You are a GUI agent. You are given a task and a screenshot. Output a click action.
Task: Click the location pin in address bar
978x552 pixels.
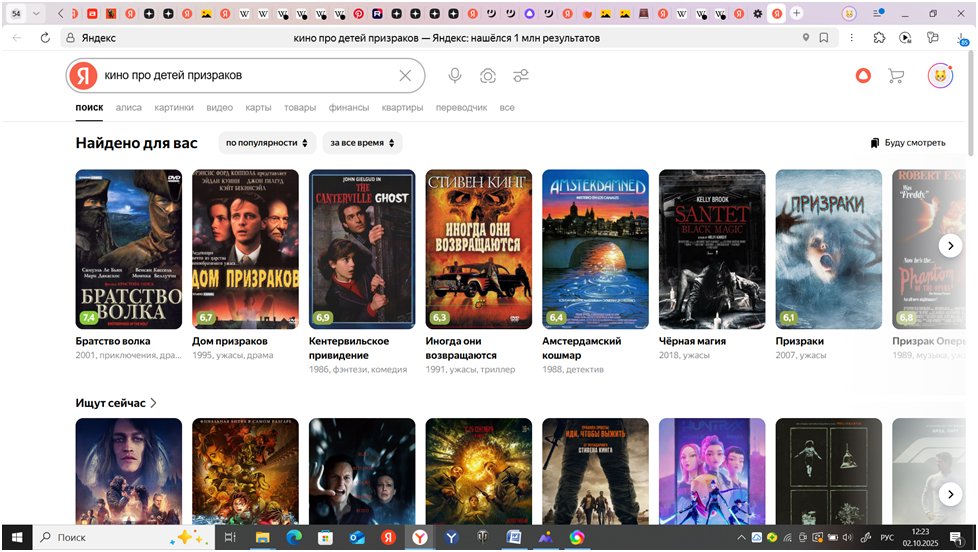click(806, 38)
